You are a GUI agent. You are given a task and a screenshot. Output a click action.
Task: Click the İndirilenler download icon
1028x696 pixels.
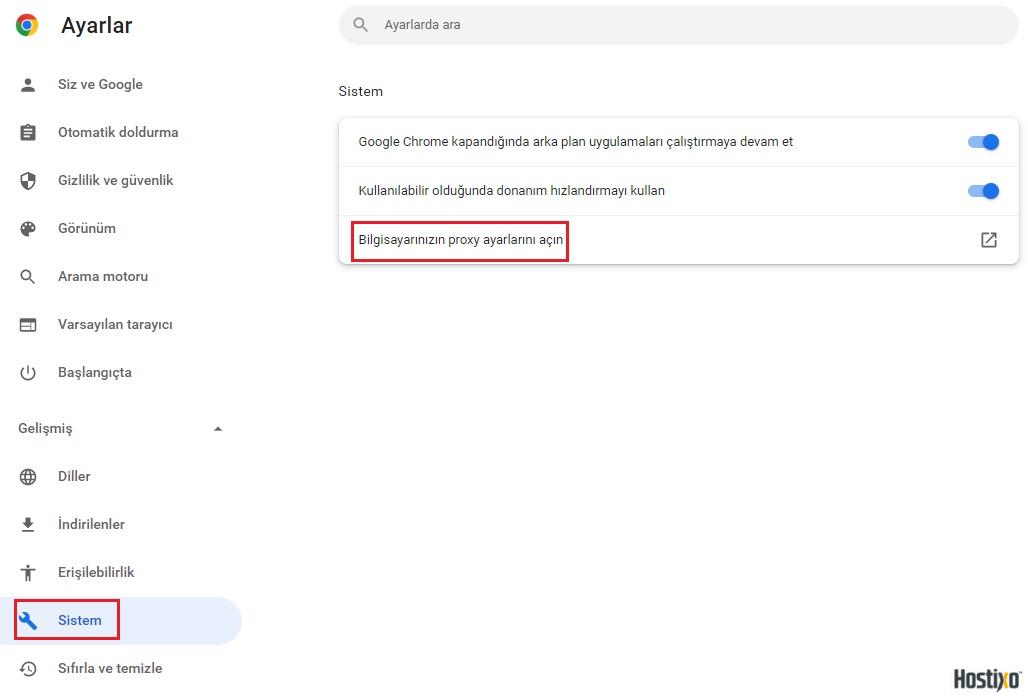(27, 524)
